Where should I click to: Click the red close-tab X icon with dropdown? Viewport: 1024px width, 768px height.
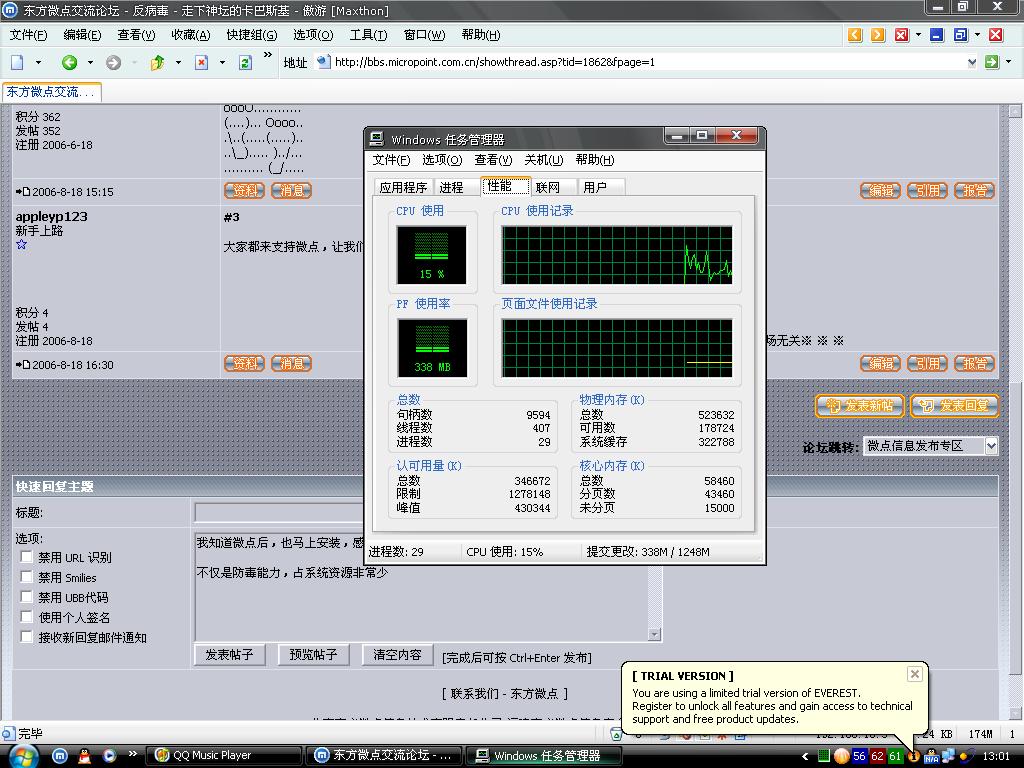pos(902,35)
